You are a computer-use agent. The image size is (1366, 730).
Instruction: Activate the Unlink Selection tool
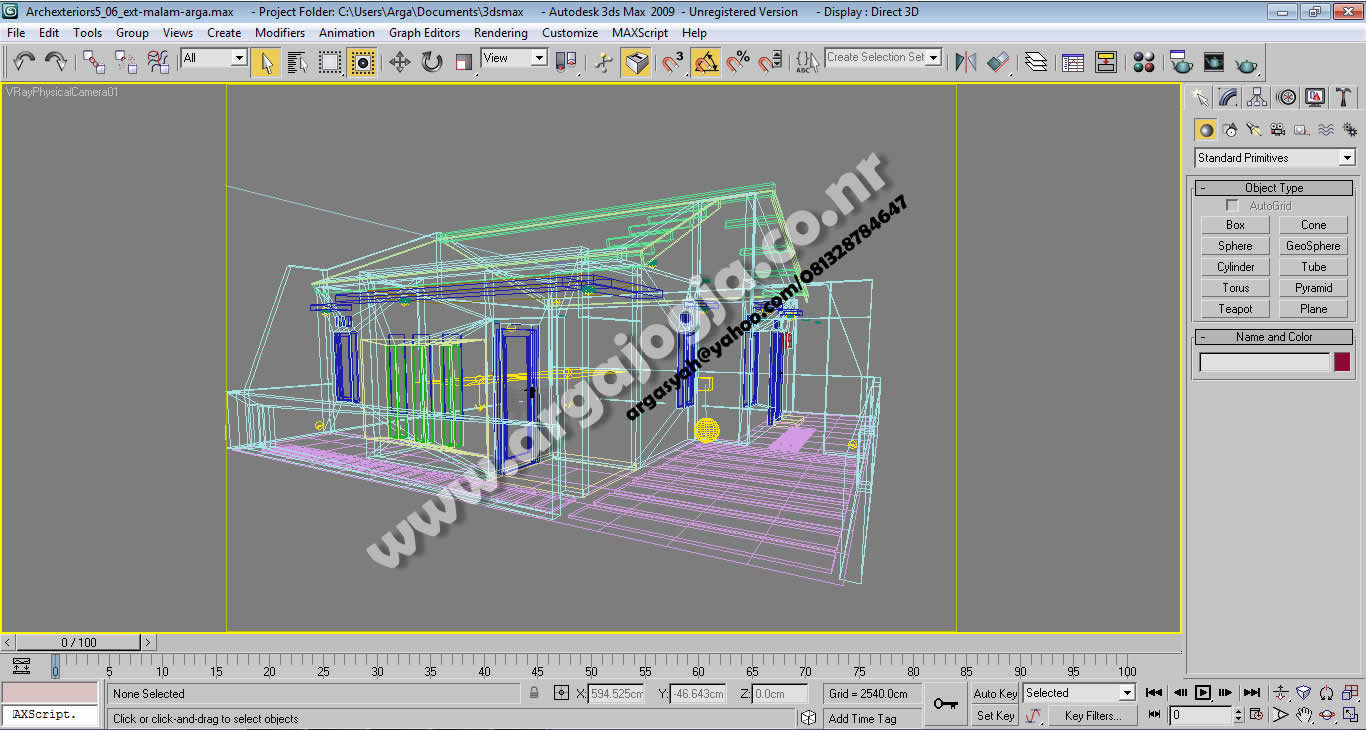(x=126, y=62)
